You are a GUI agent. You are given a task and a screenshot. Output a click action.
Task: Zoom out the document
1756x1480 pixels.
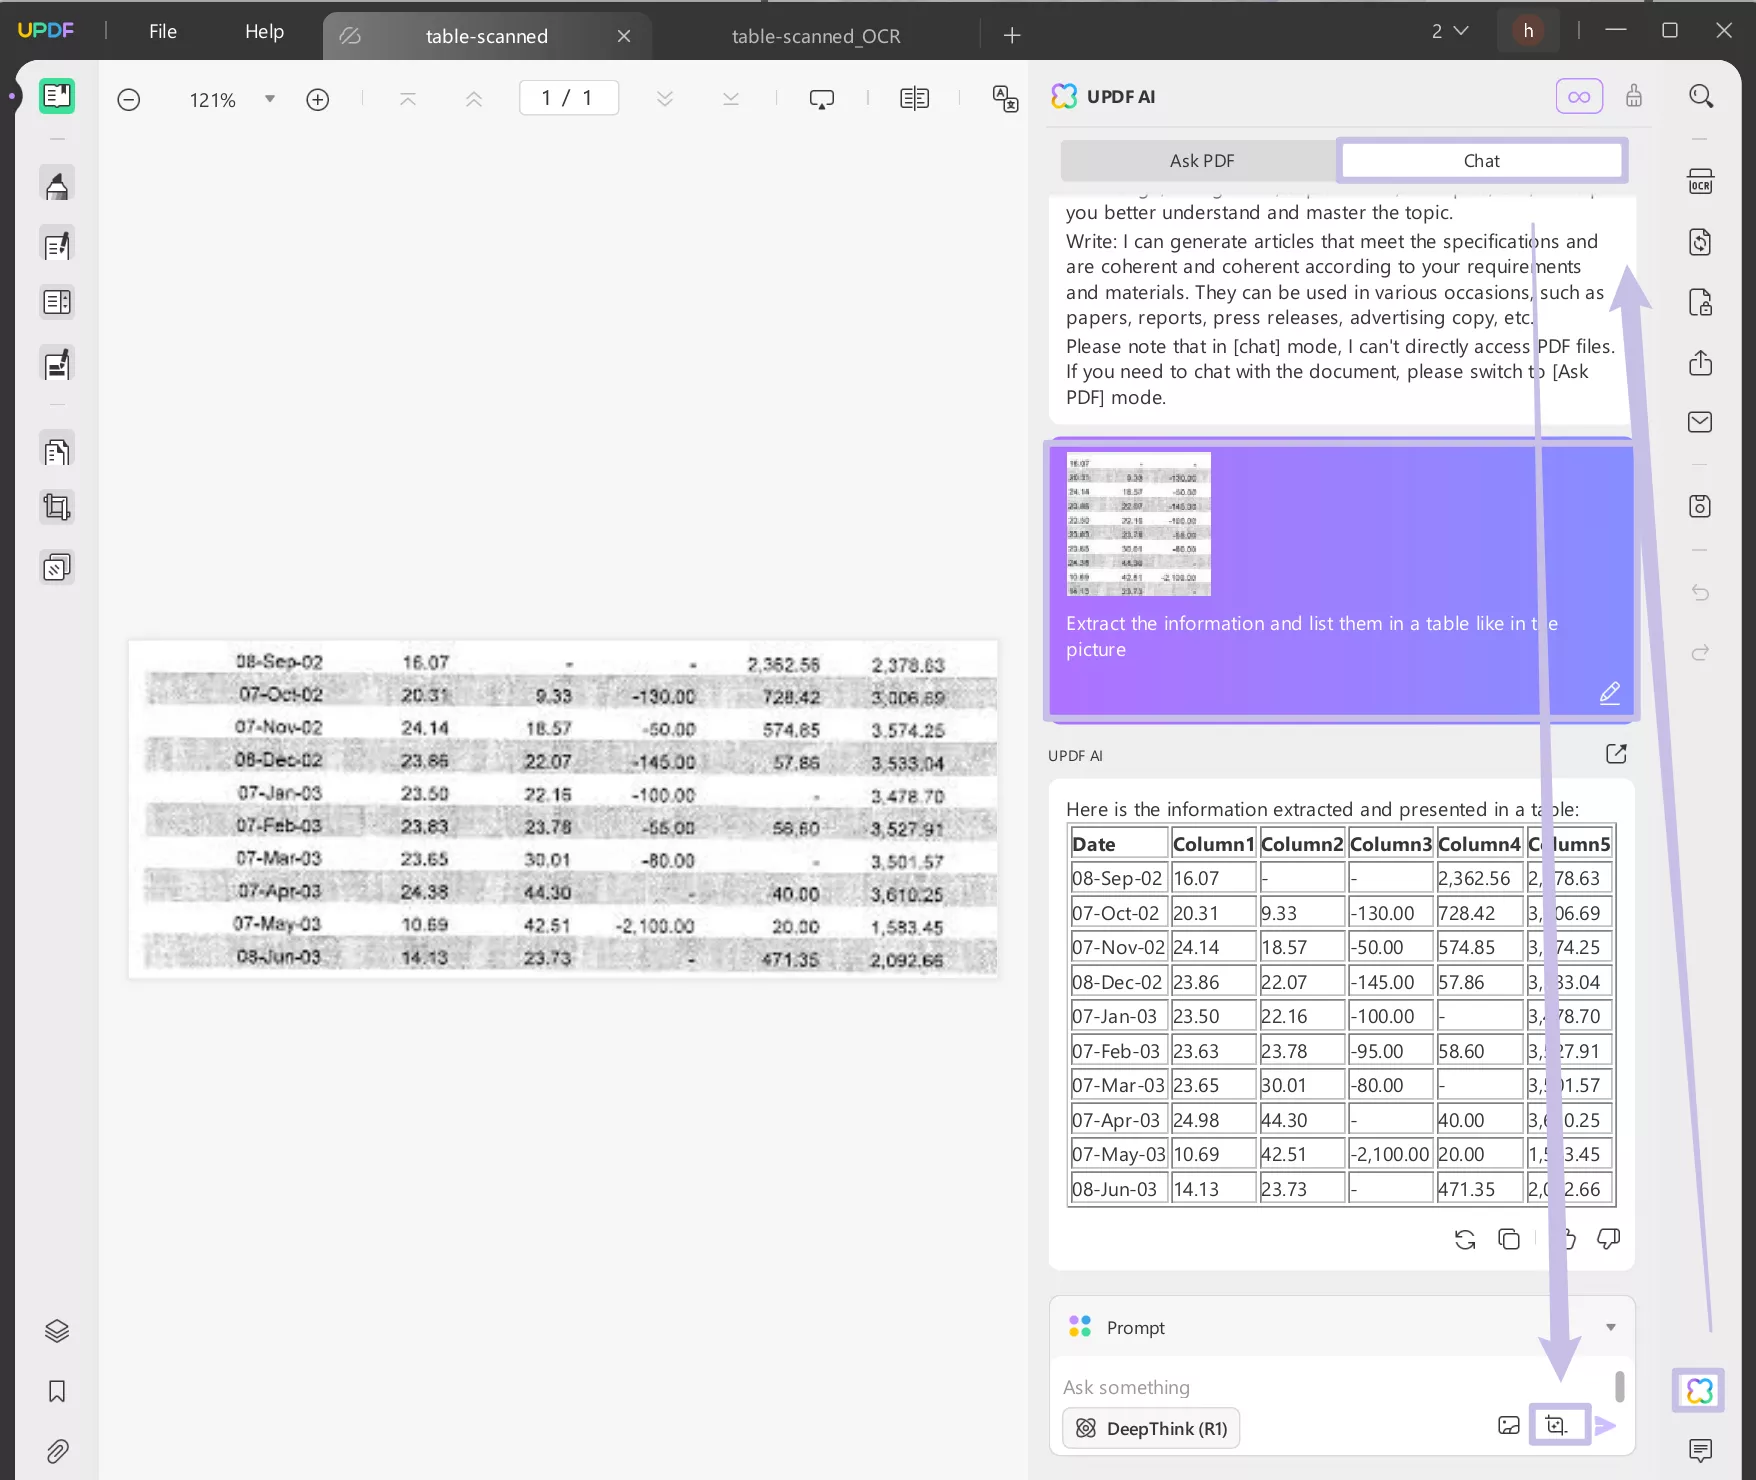pos(129,99)
